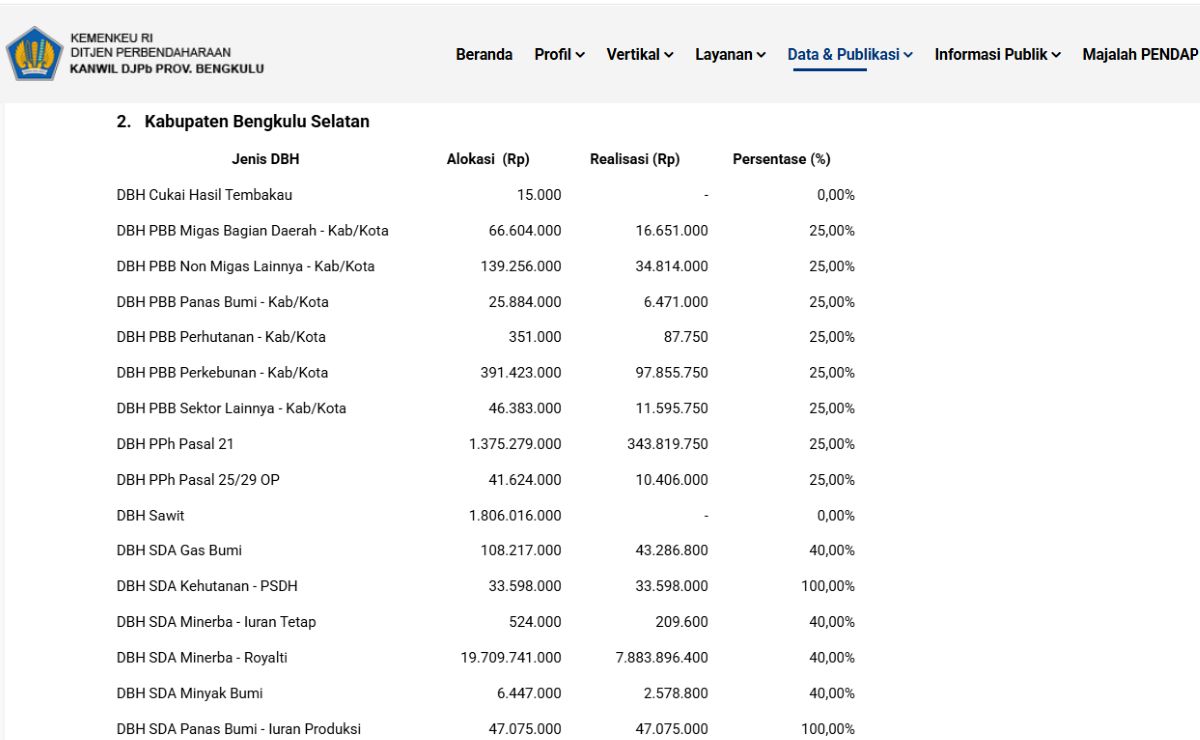Viewport: 1200px width, 740px height.
Task: Select the DBH SDA Minerba - Royalti allocation value
Action: pyautogui.click(x=511, y=658)
